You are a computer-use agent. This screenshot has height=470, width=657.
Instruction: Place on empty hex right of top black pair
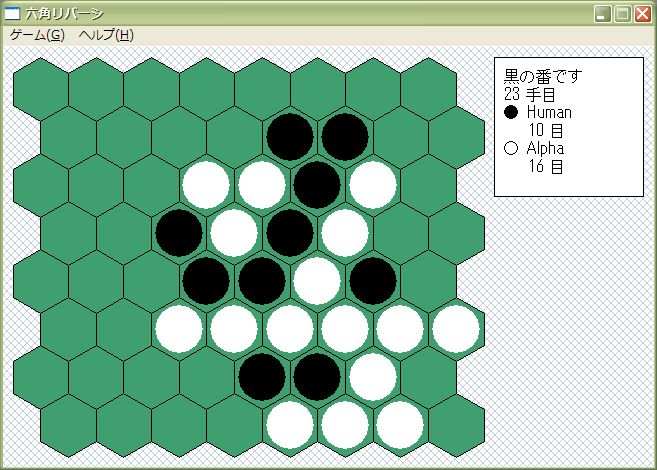[401, 137]
